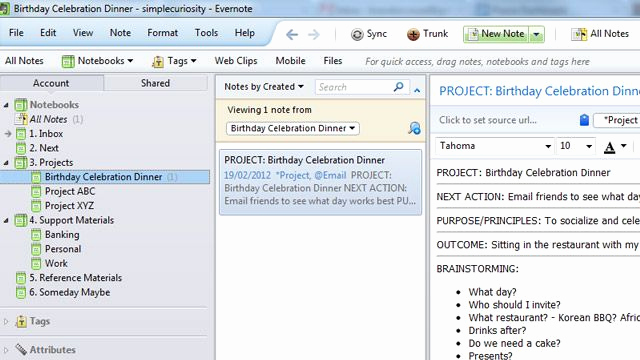The height and width of the screenshot is (360, 640).
Task: Click the Evernote app icon in title bar
Action: [4, 9]
